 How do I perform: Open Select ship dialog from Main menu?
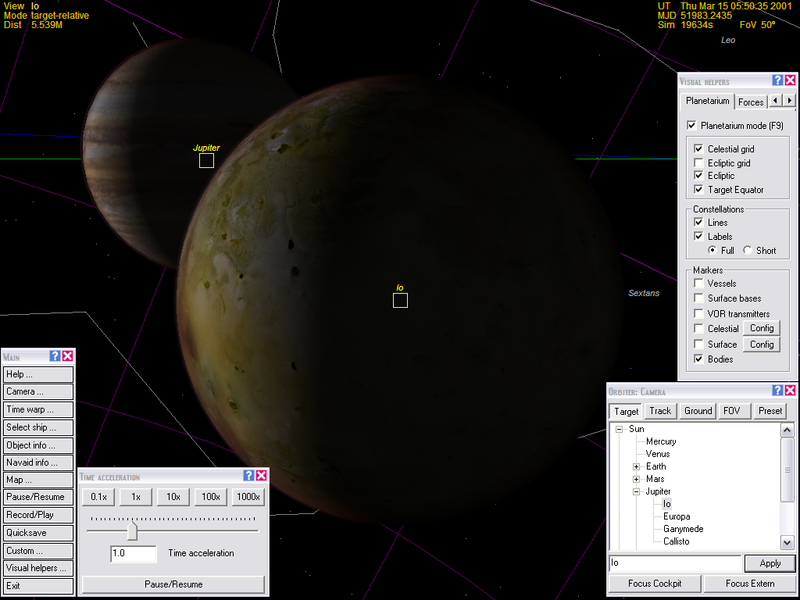[38, 428]
